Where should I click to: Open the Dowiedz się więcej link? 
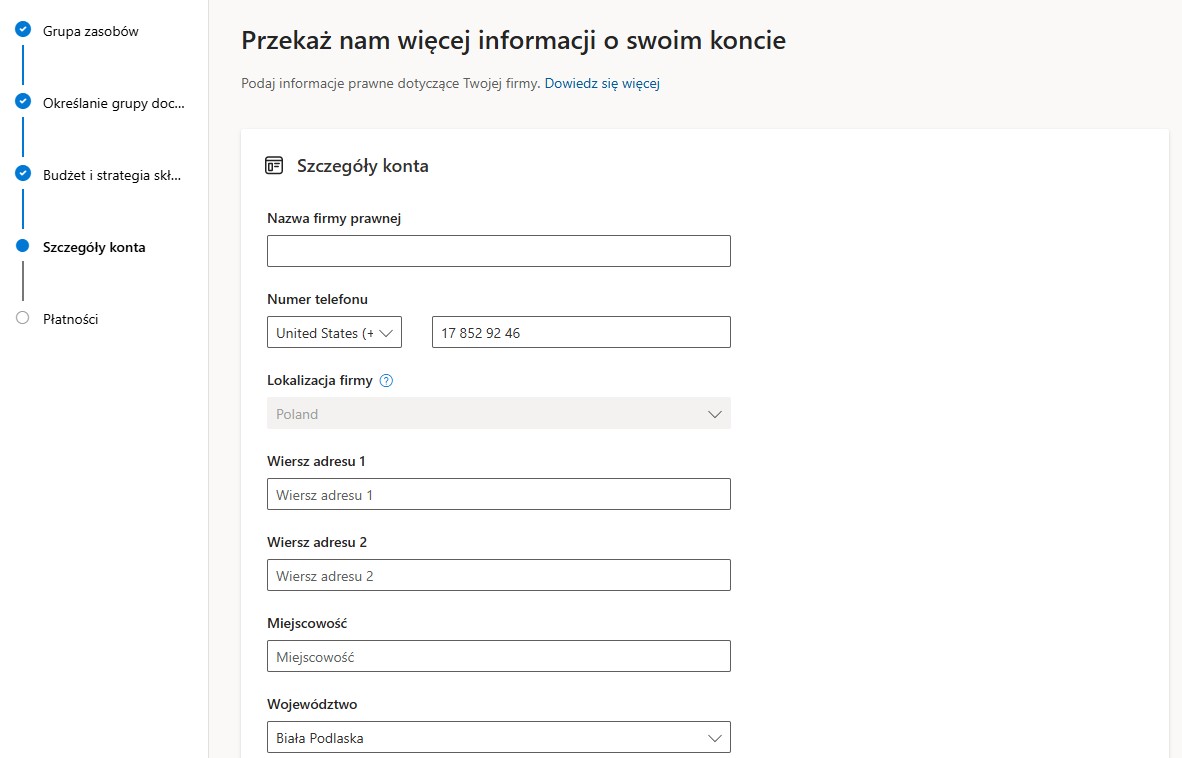(602, 84)
